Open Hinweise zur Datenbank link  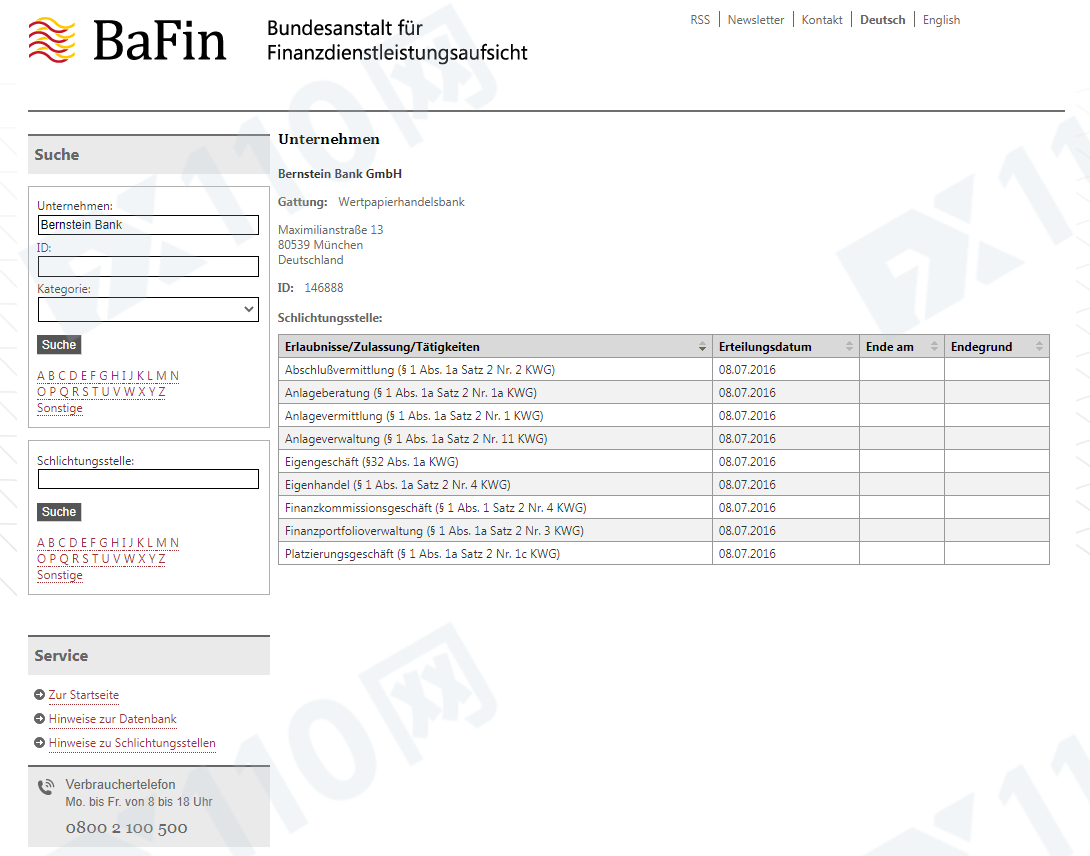[x=113, y=718]
